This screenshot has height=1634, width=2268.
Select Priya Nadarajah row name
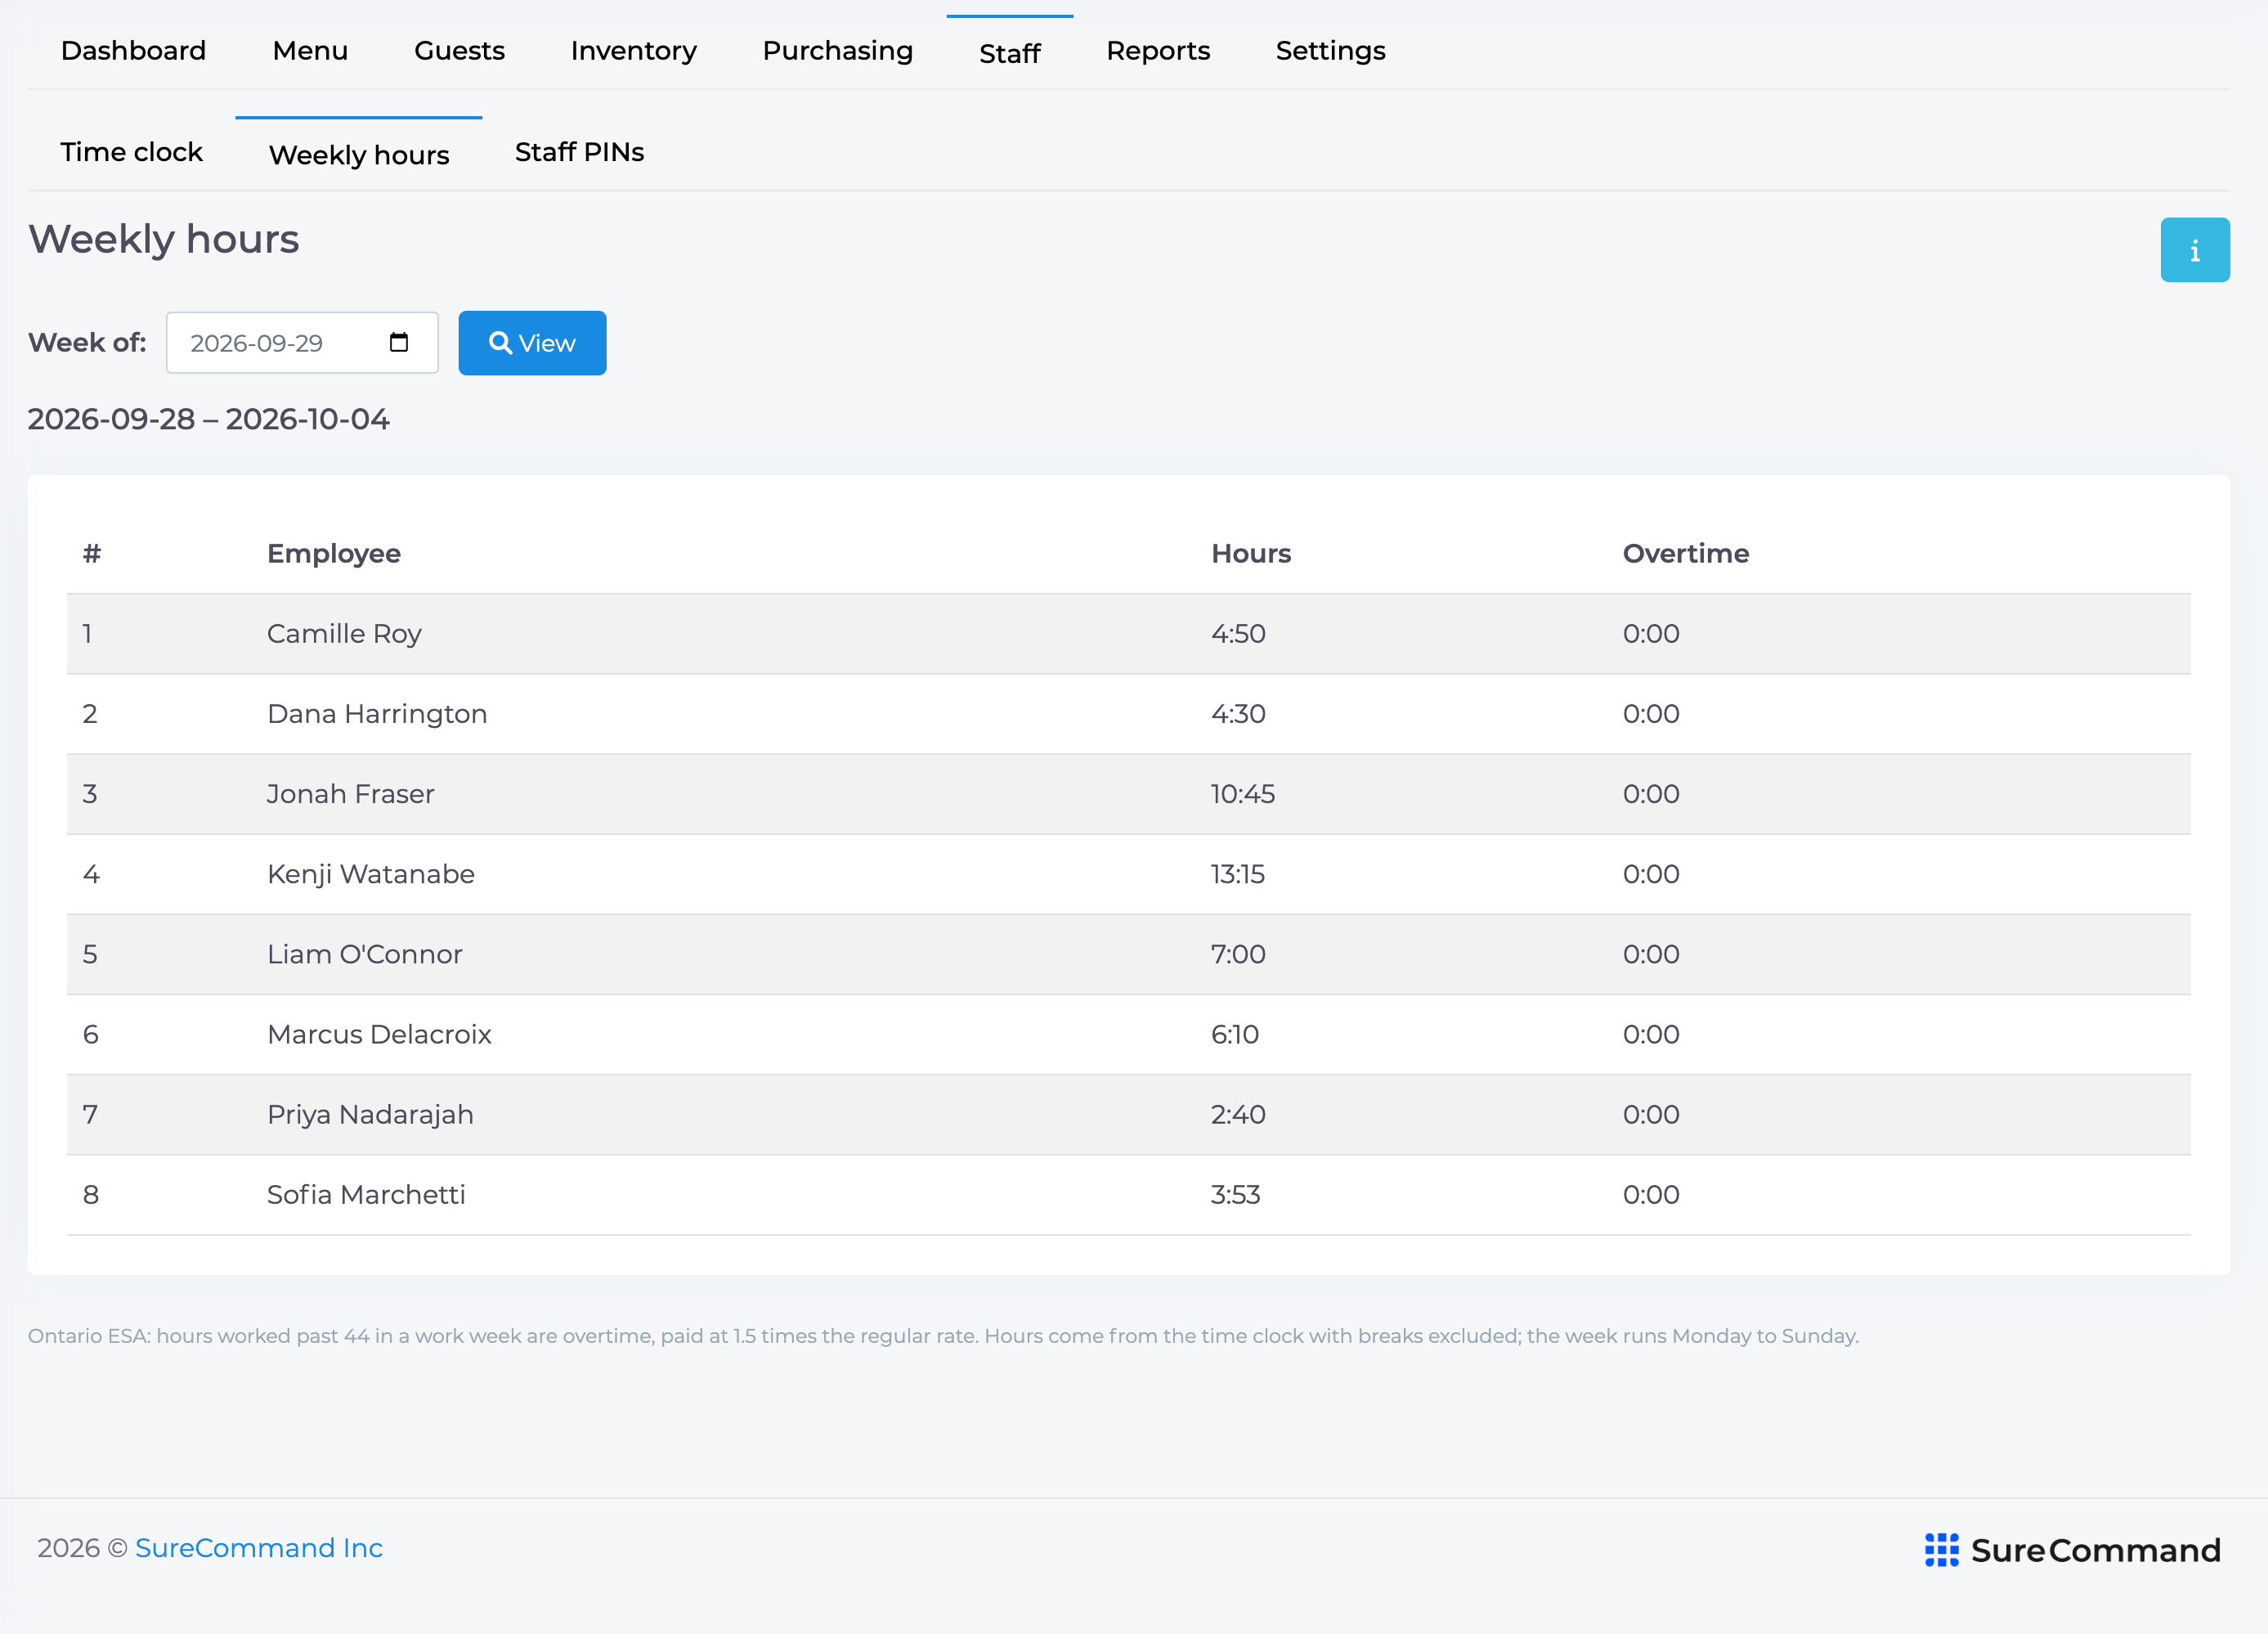(370, 1115)
